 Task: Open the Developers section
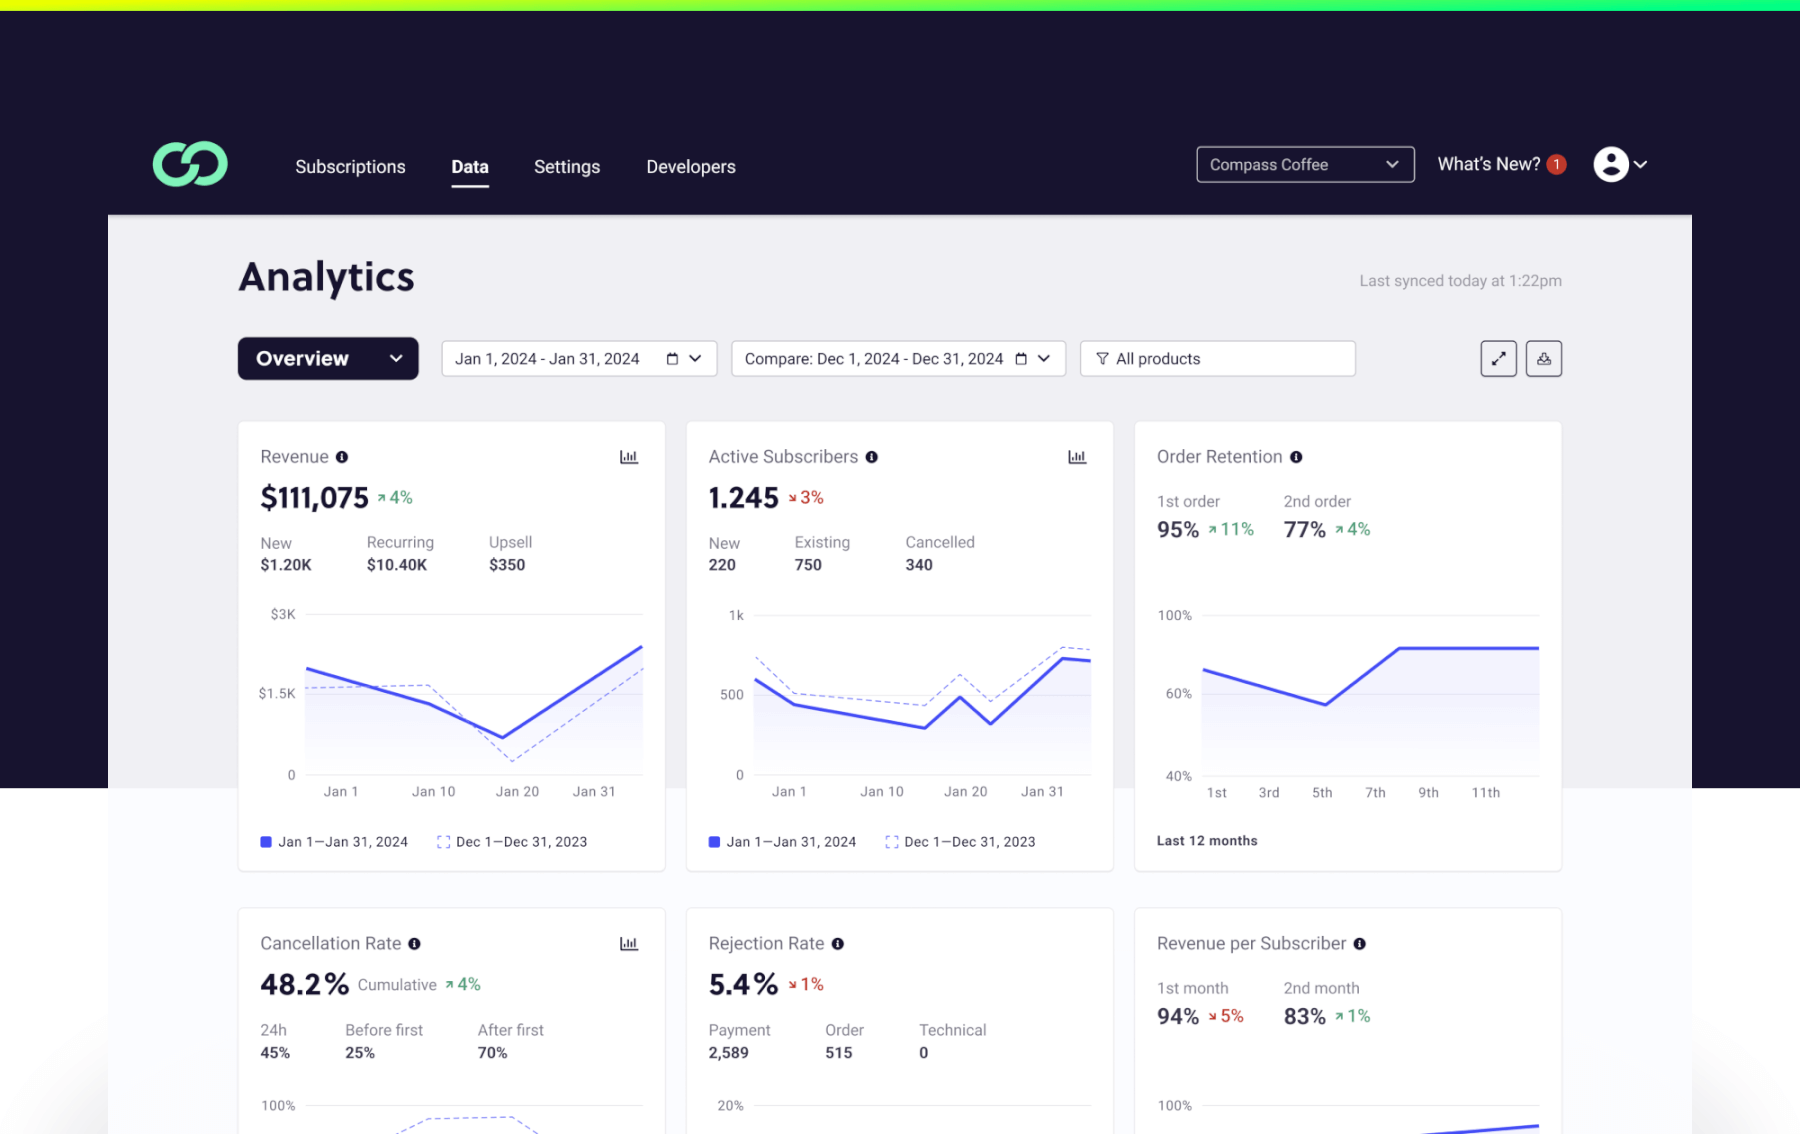[690, 166]
